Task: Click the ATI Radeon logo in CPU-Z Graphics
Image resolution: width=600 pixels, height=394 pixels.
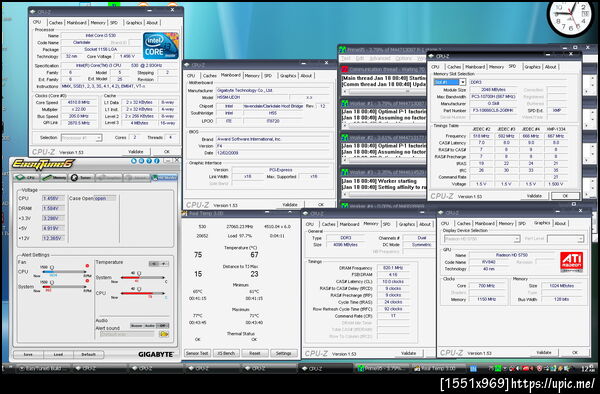Action: coord(572,261)
